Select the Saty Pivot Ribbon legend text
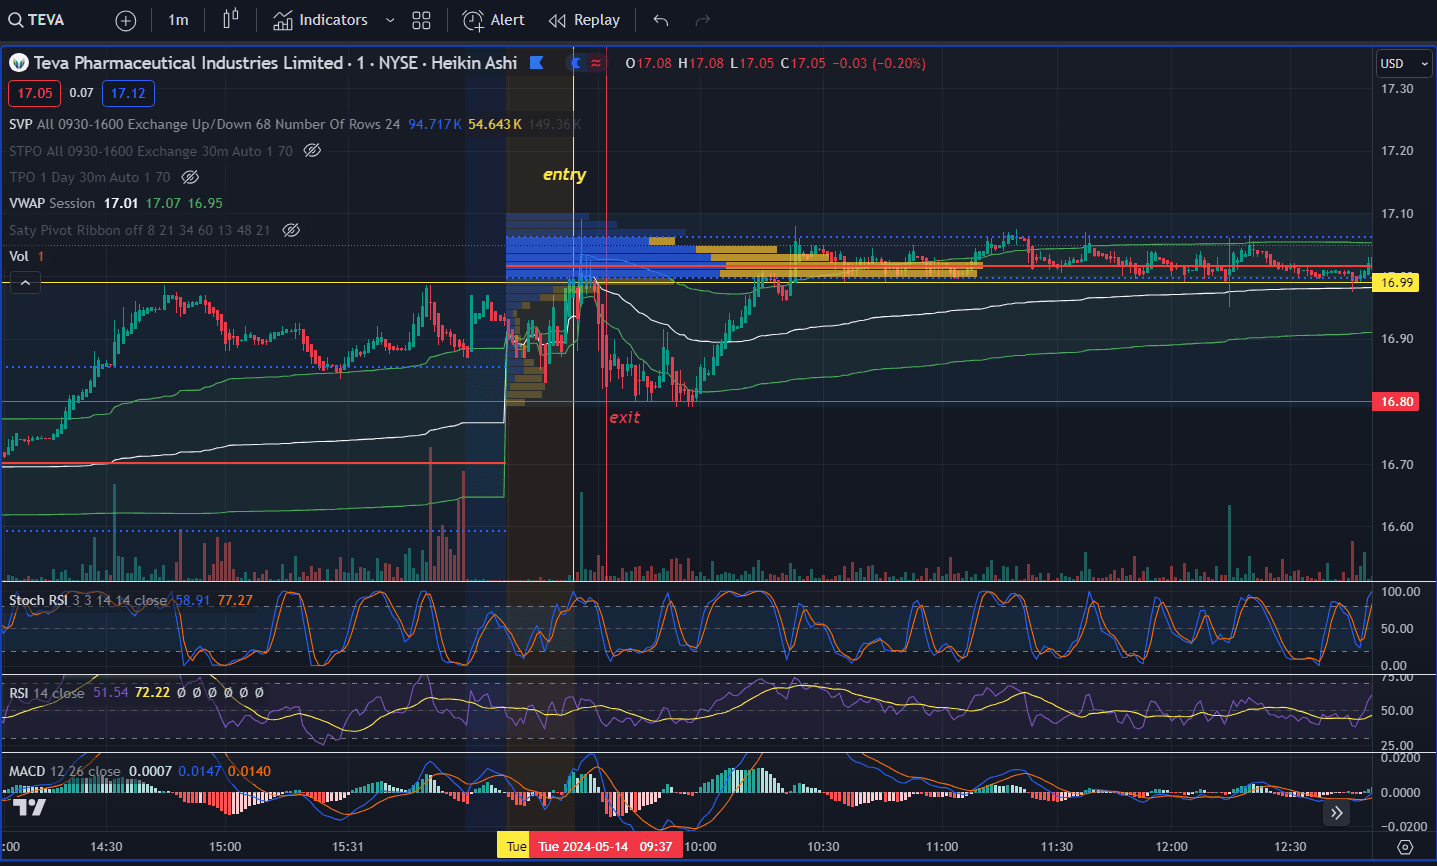This screenshot has height=866, width=1437. coord(140,230)
